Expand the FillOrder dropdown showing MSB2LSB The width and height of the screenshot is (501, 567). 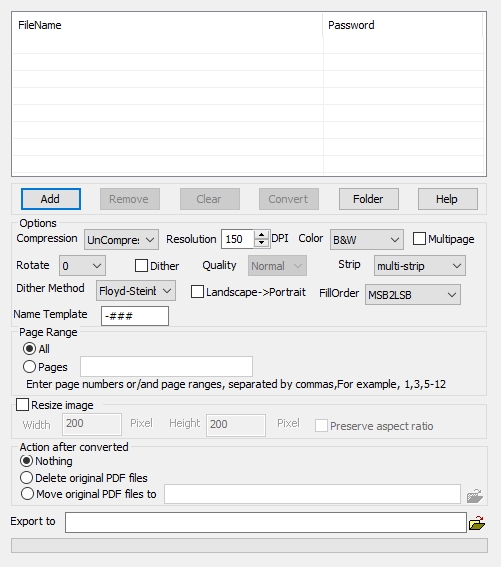click(413, 295)
